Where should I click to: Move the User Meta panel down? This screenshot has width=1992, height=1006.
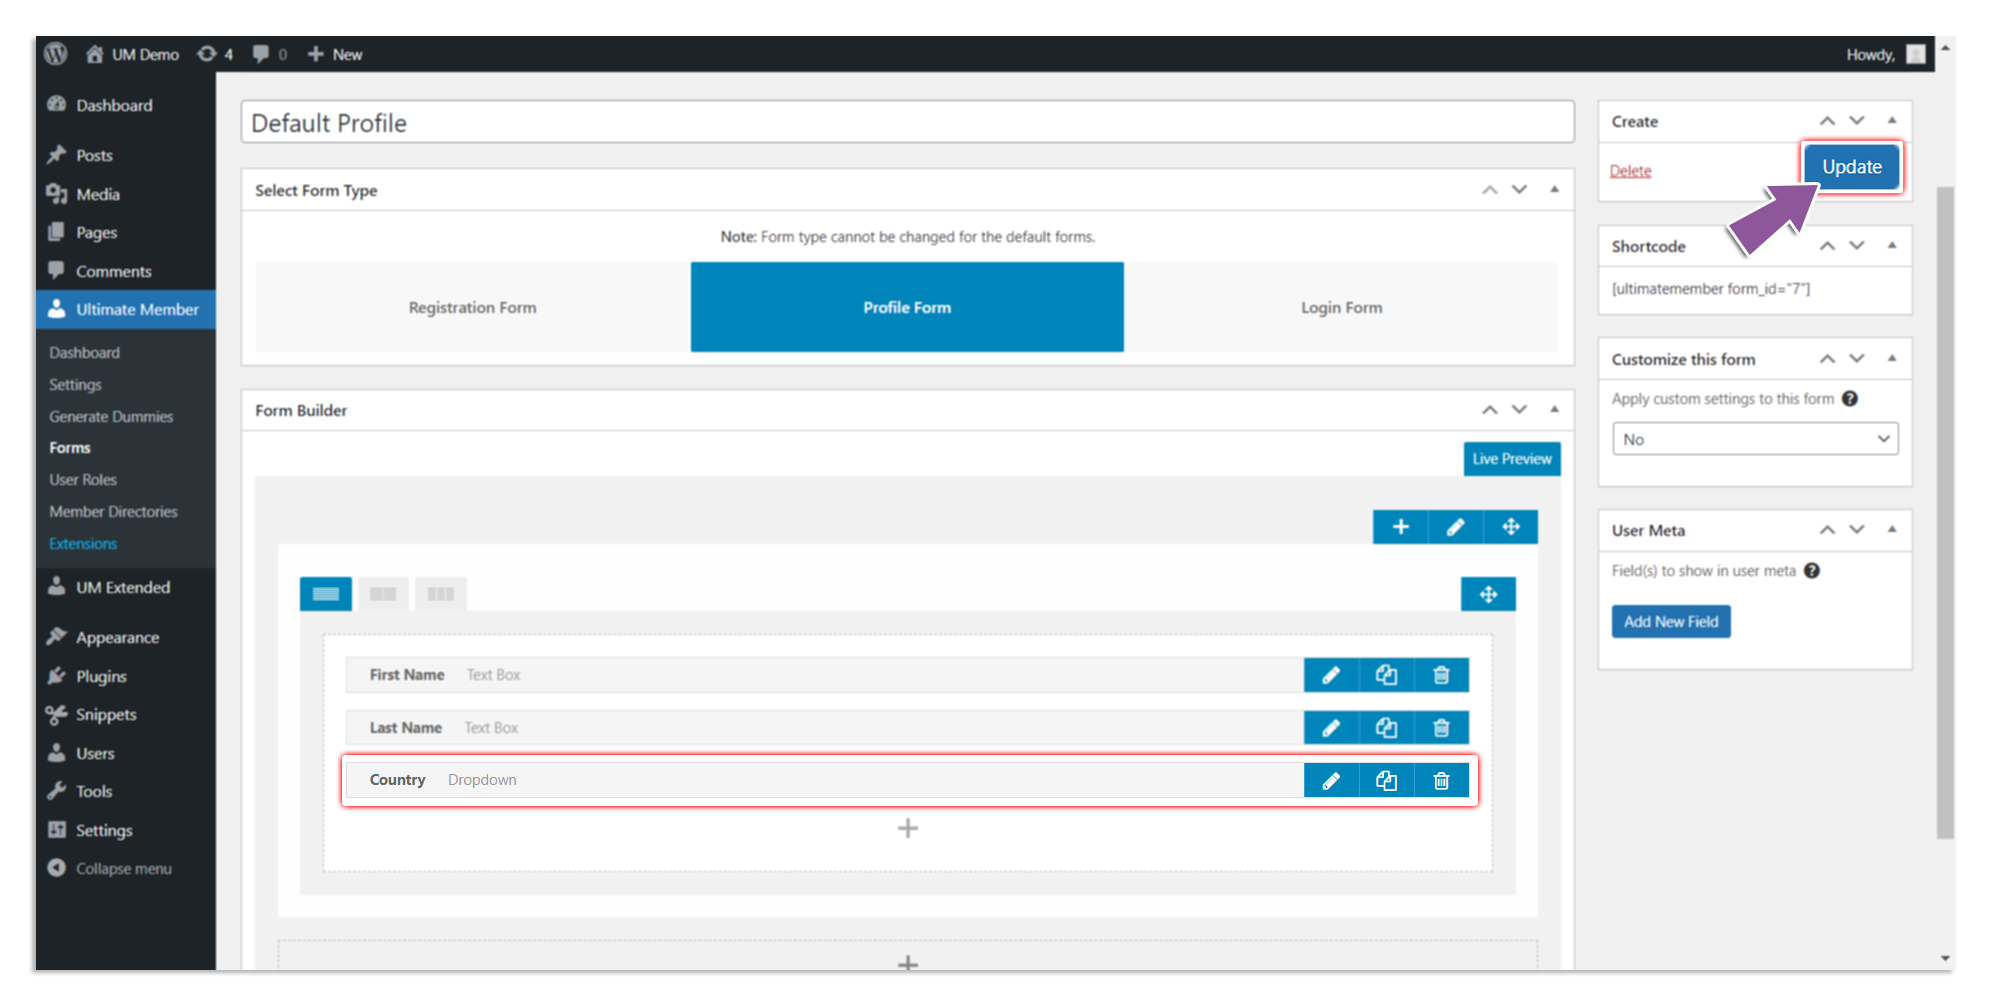[x=1857, y=530]
